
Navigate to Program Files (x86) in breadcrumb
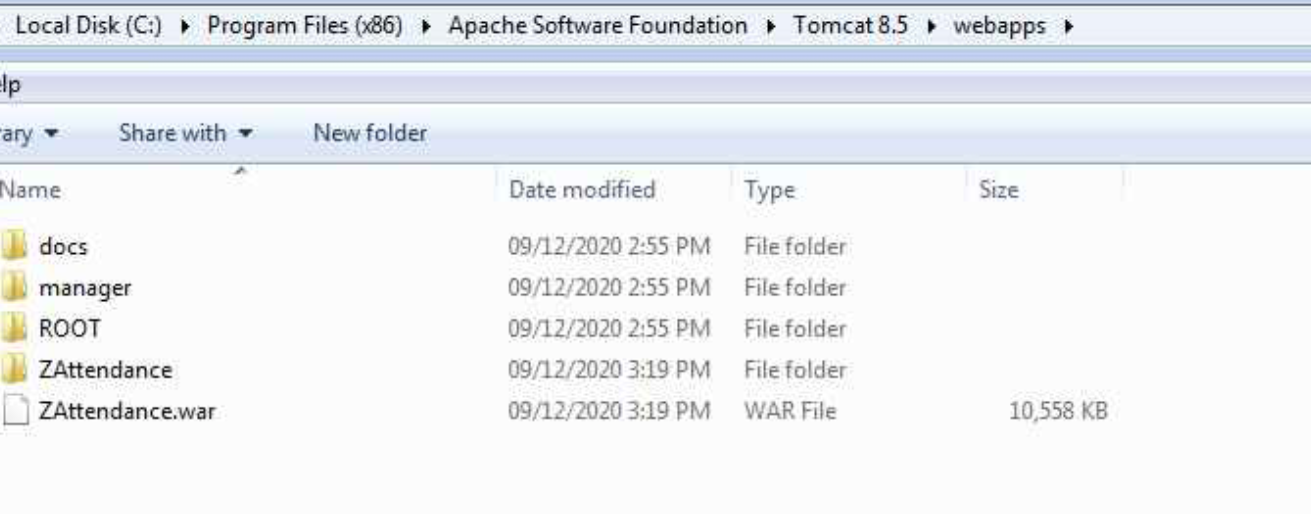(x=305, y=27)
